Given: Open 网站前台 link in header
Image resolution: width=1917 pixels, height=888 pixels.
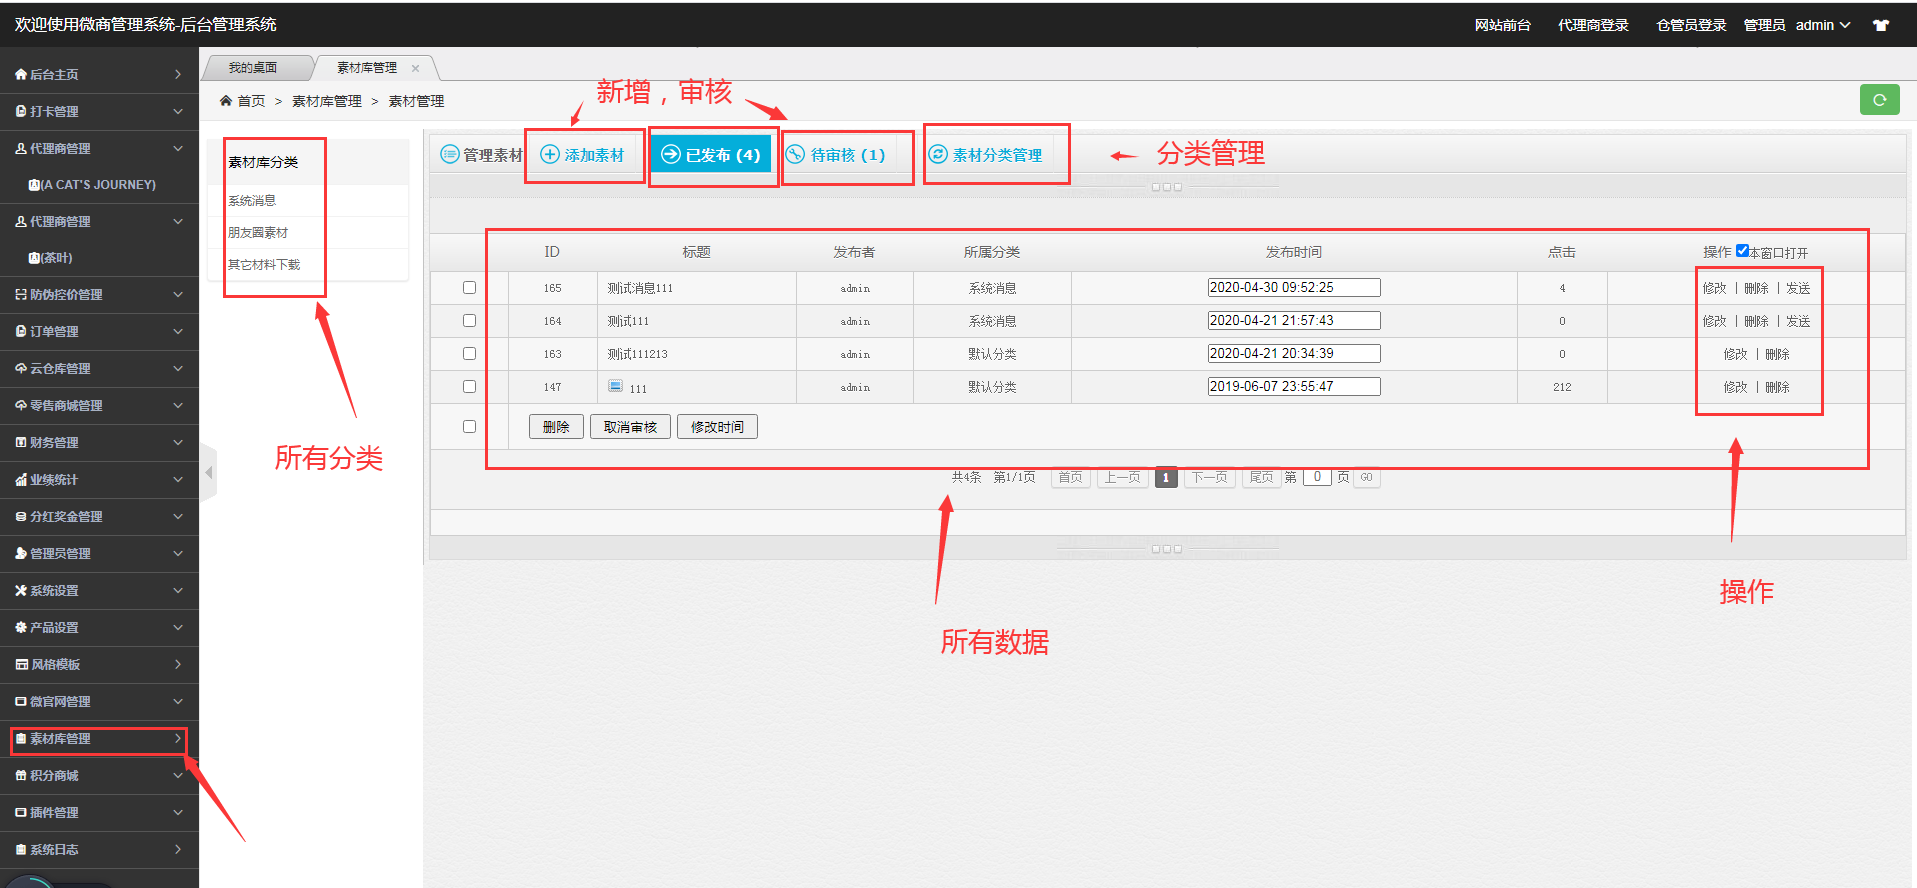Looking at the screenshot, I should [1502, 25].
